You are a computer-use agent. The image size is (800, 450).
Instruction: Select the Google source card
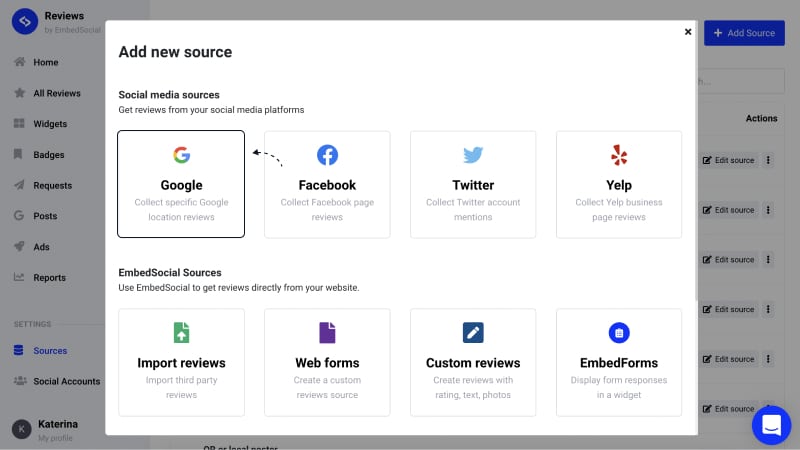[x=181, y=184]
